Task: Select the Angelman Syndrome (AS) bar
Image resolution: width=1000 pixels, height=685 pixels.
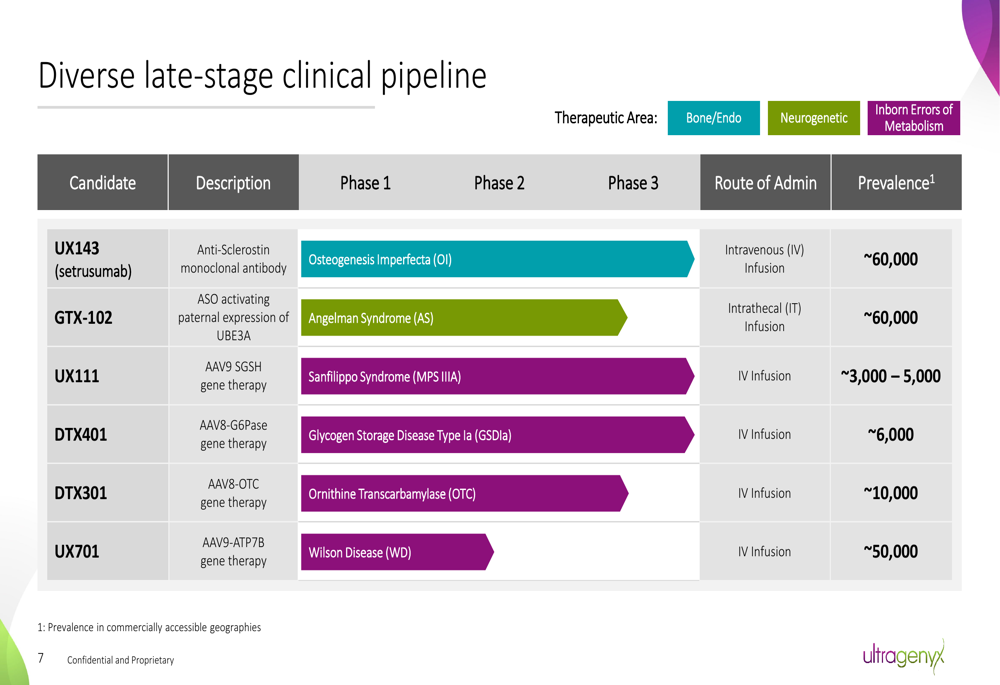Action: coord(464,318)
